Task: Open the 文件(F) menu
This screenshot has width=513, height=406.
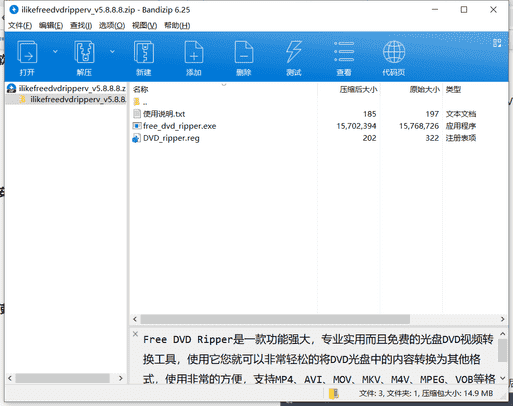Action: pyautogui.click(x=20, y=25)
